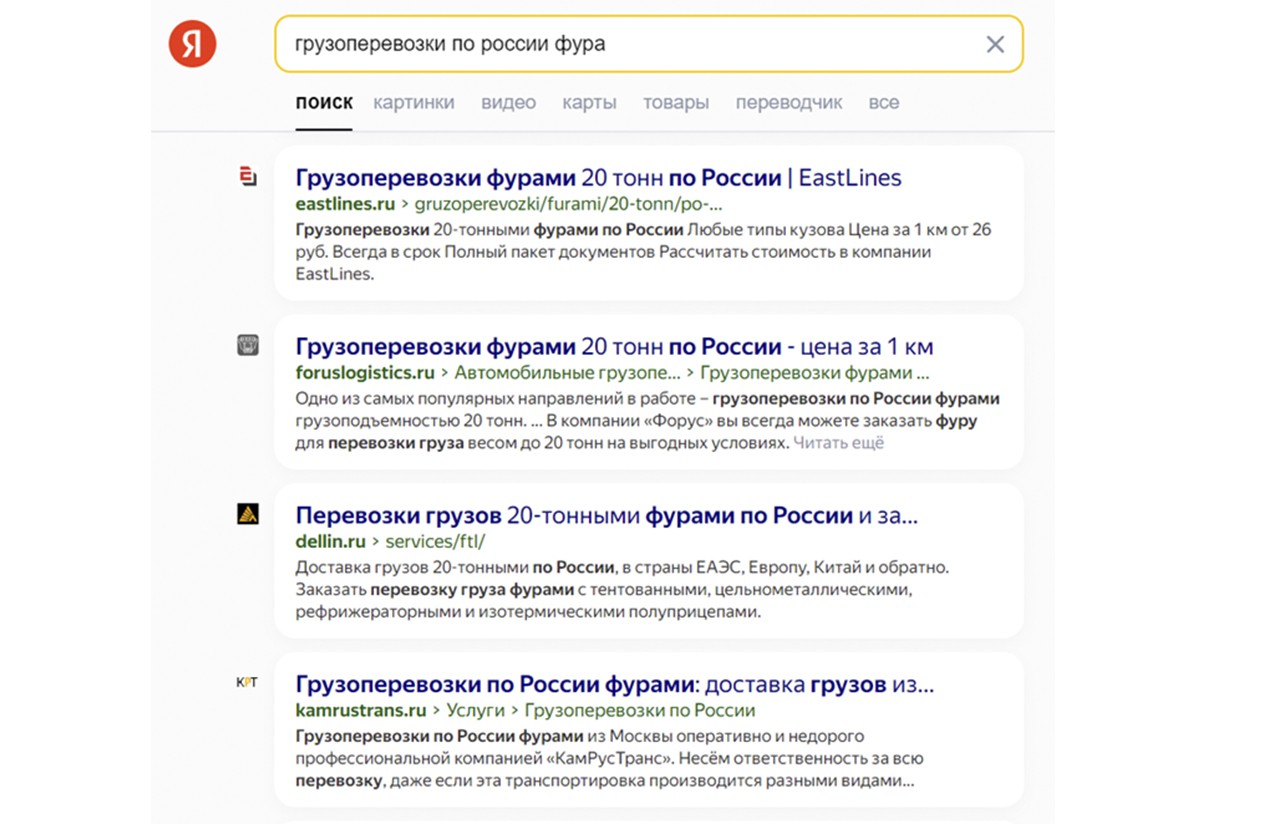
Task: Expand snippet with «Читать ещё»
Action: (839, 442)
